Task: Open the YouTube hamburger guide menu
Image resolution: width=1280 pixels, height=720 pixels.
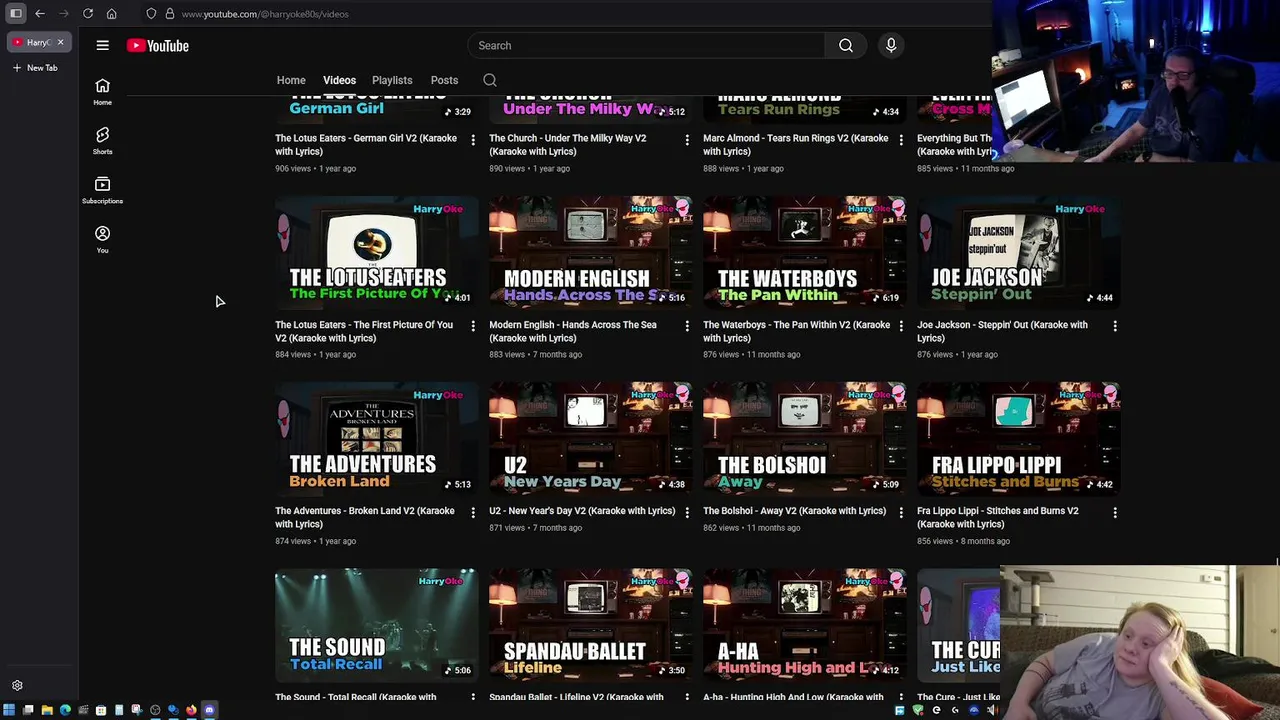Action: tap(102, 45)
